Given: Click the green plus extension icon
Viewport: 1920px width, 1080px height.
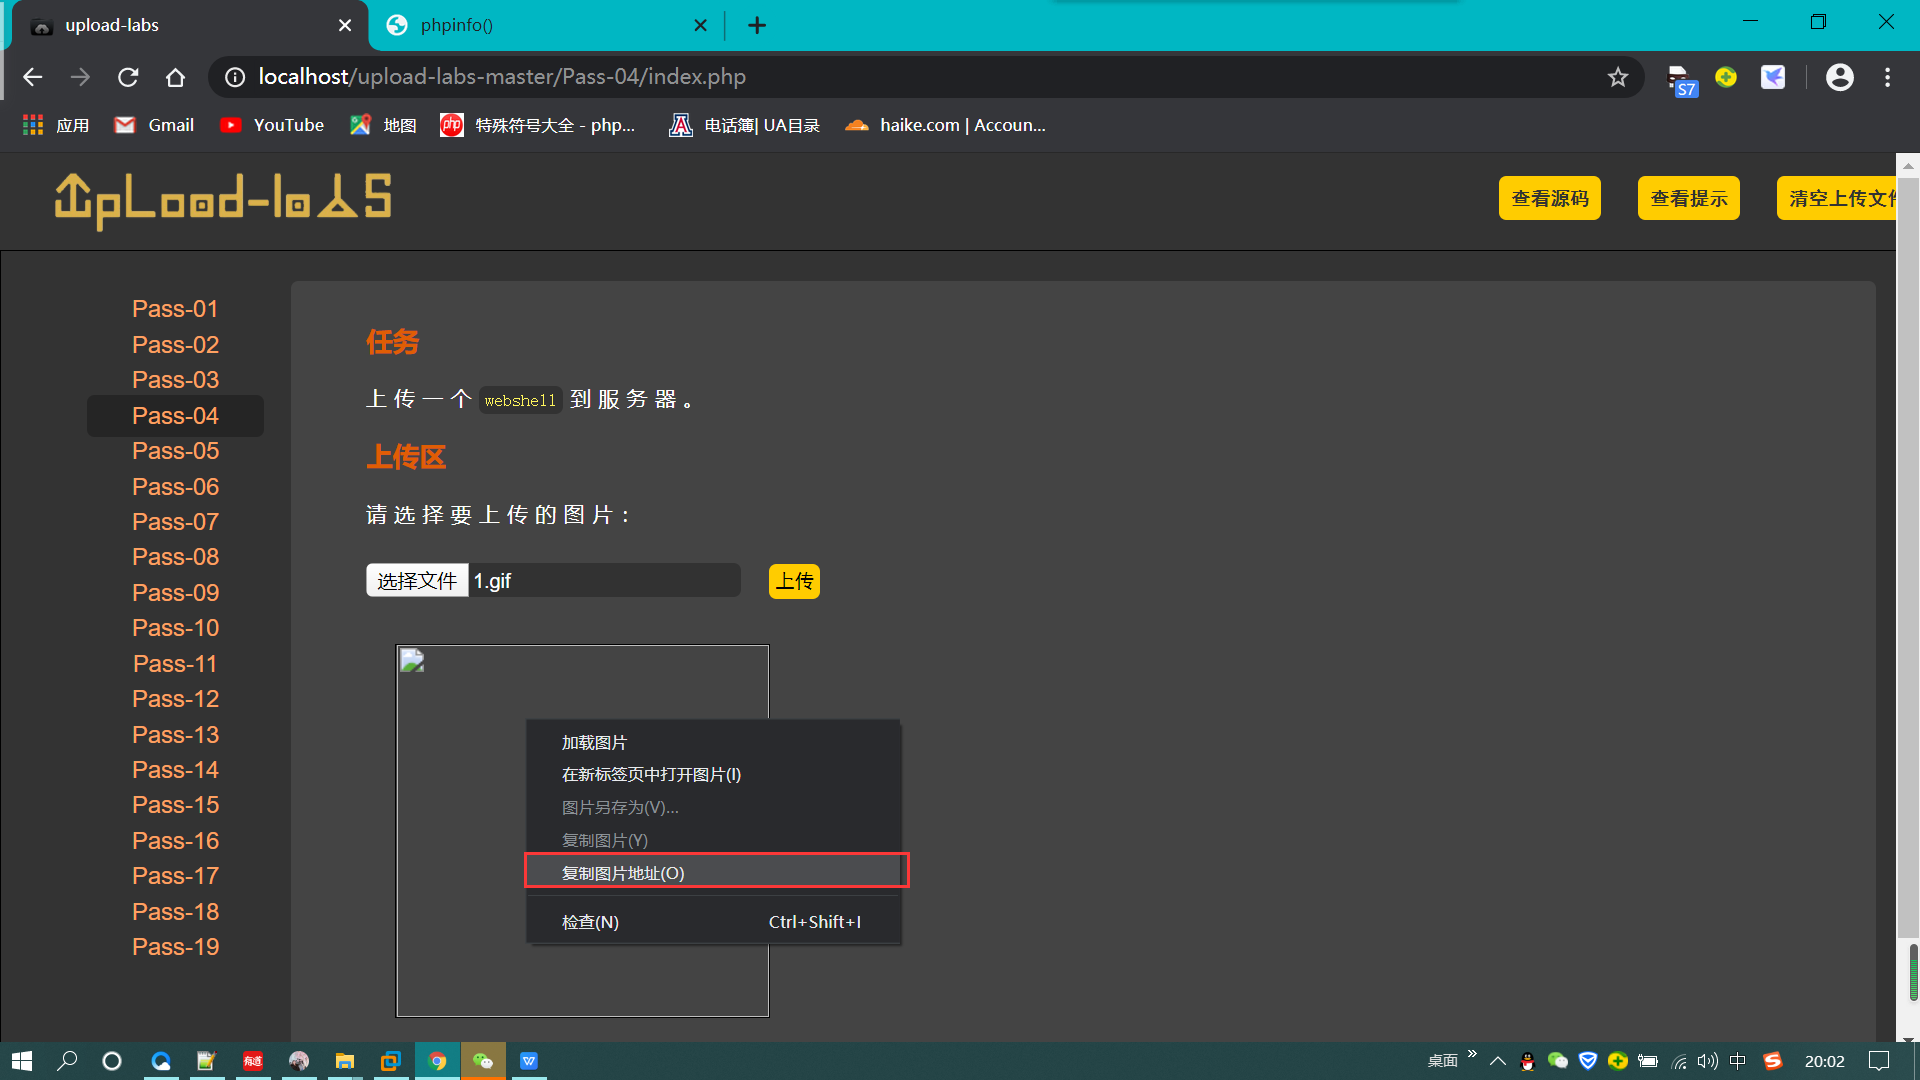Looking at the screenshot, I should pyautogui.click(x=1725, y=77).
